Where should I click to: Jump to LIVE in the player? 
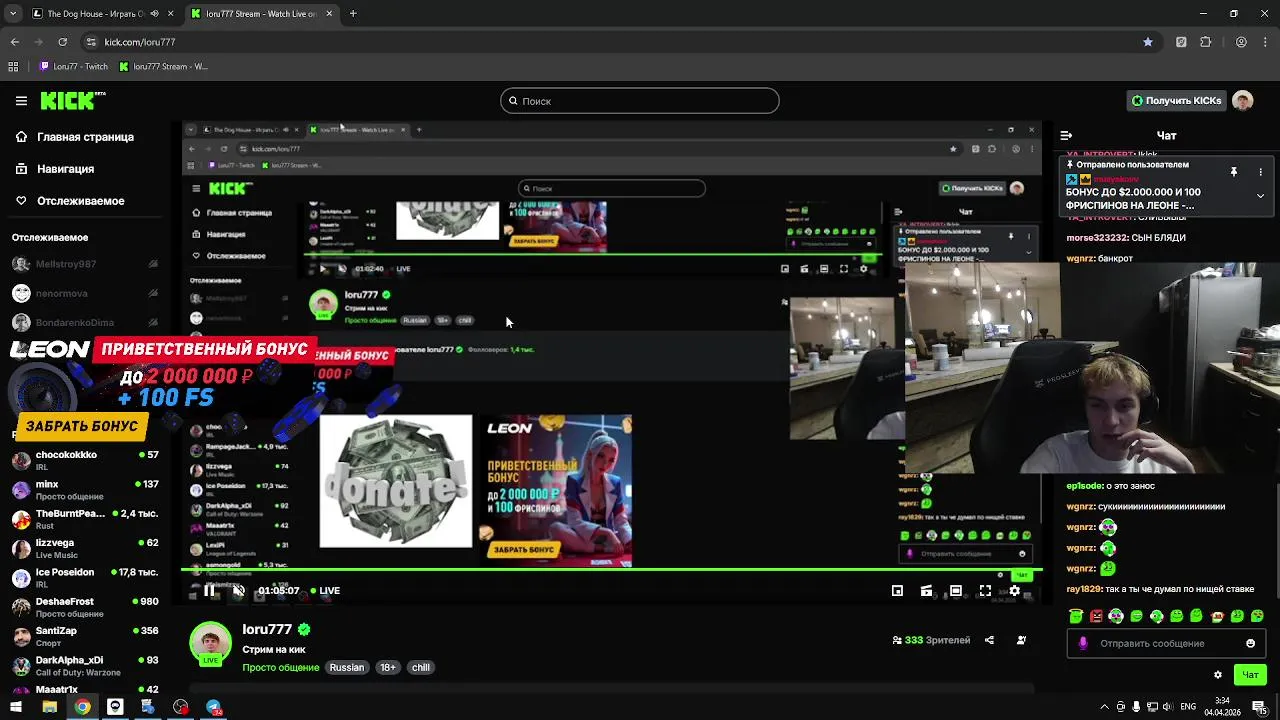point(325,591)
